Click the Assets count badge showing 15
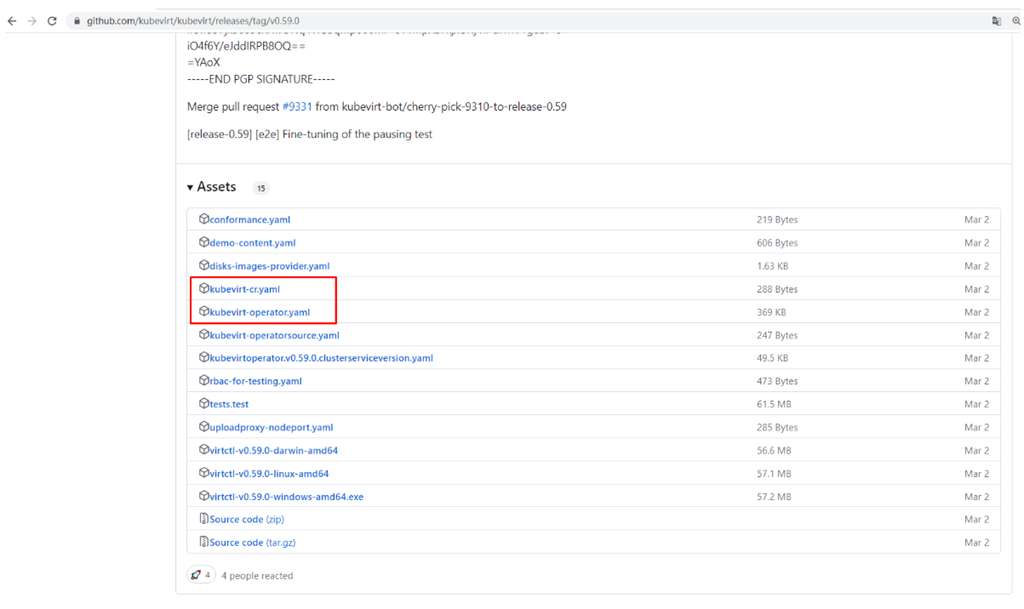Image resolution: width=1024 pixels, height=609 pixels. pyautogui.click(x=261, y=188)
